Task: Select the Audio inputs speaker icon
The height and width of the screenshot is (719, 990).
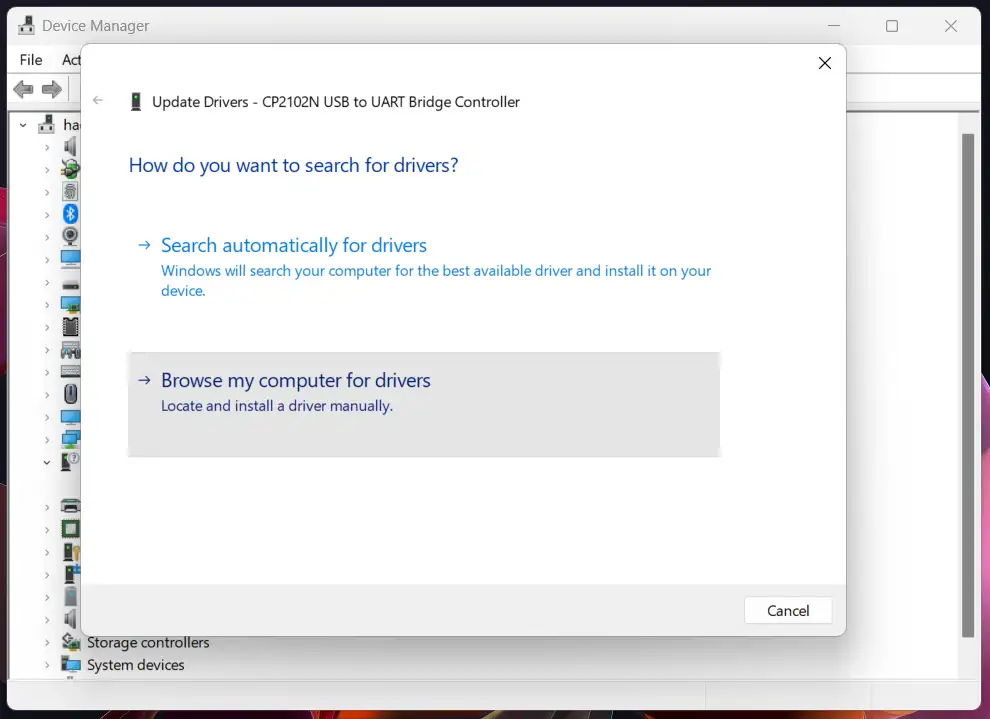Action: (x=70, y=146)
